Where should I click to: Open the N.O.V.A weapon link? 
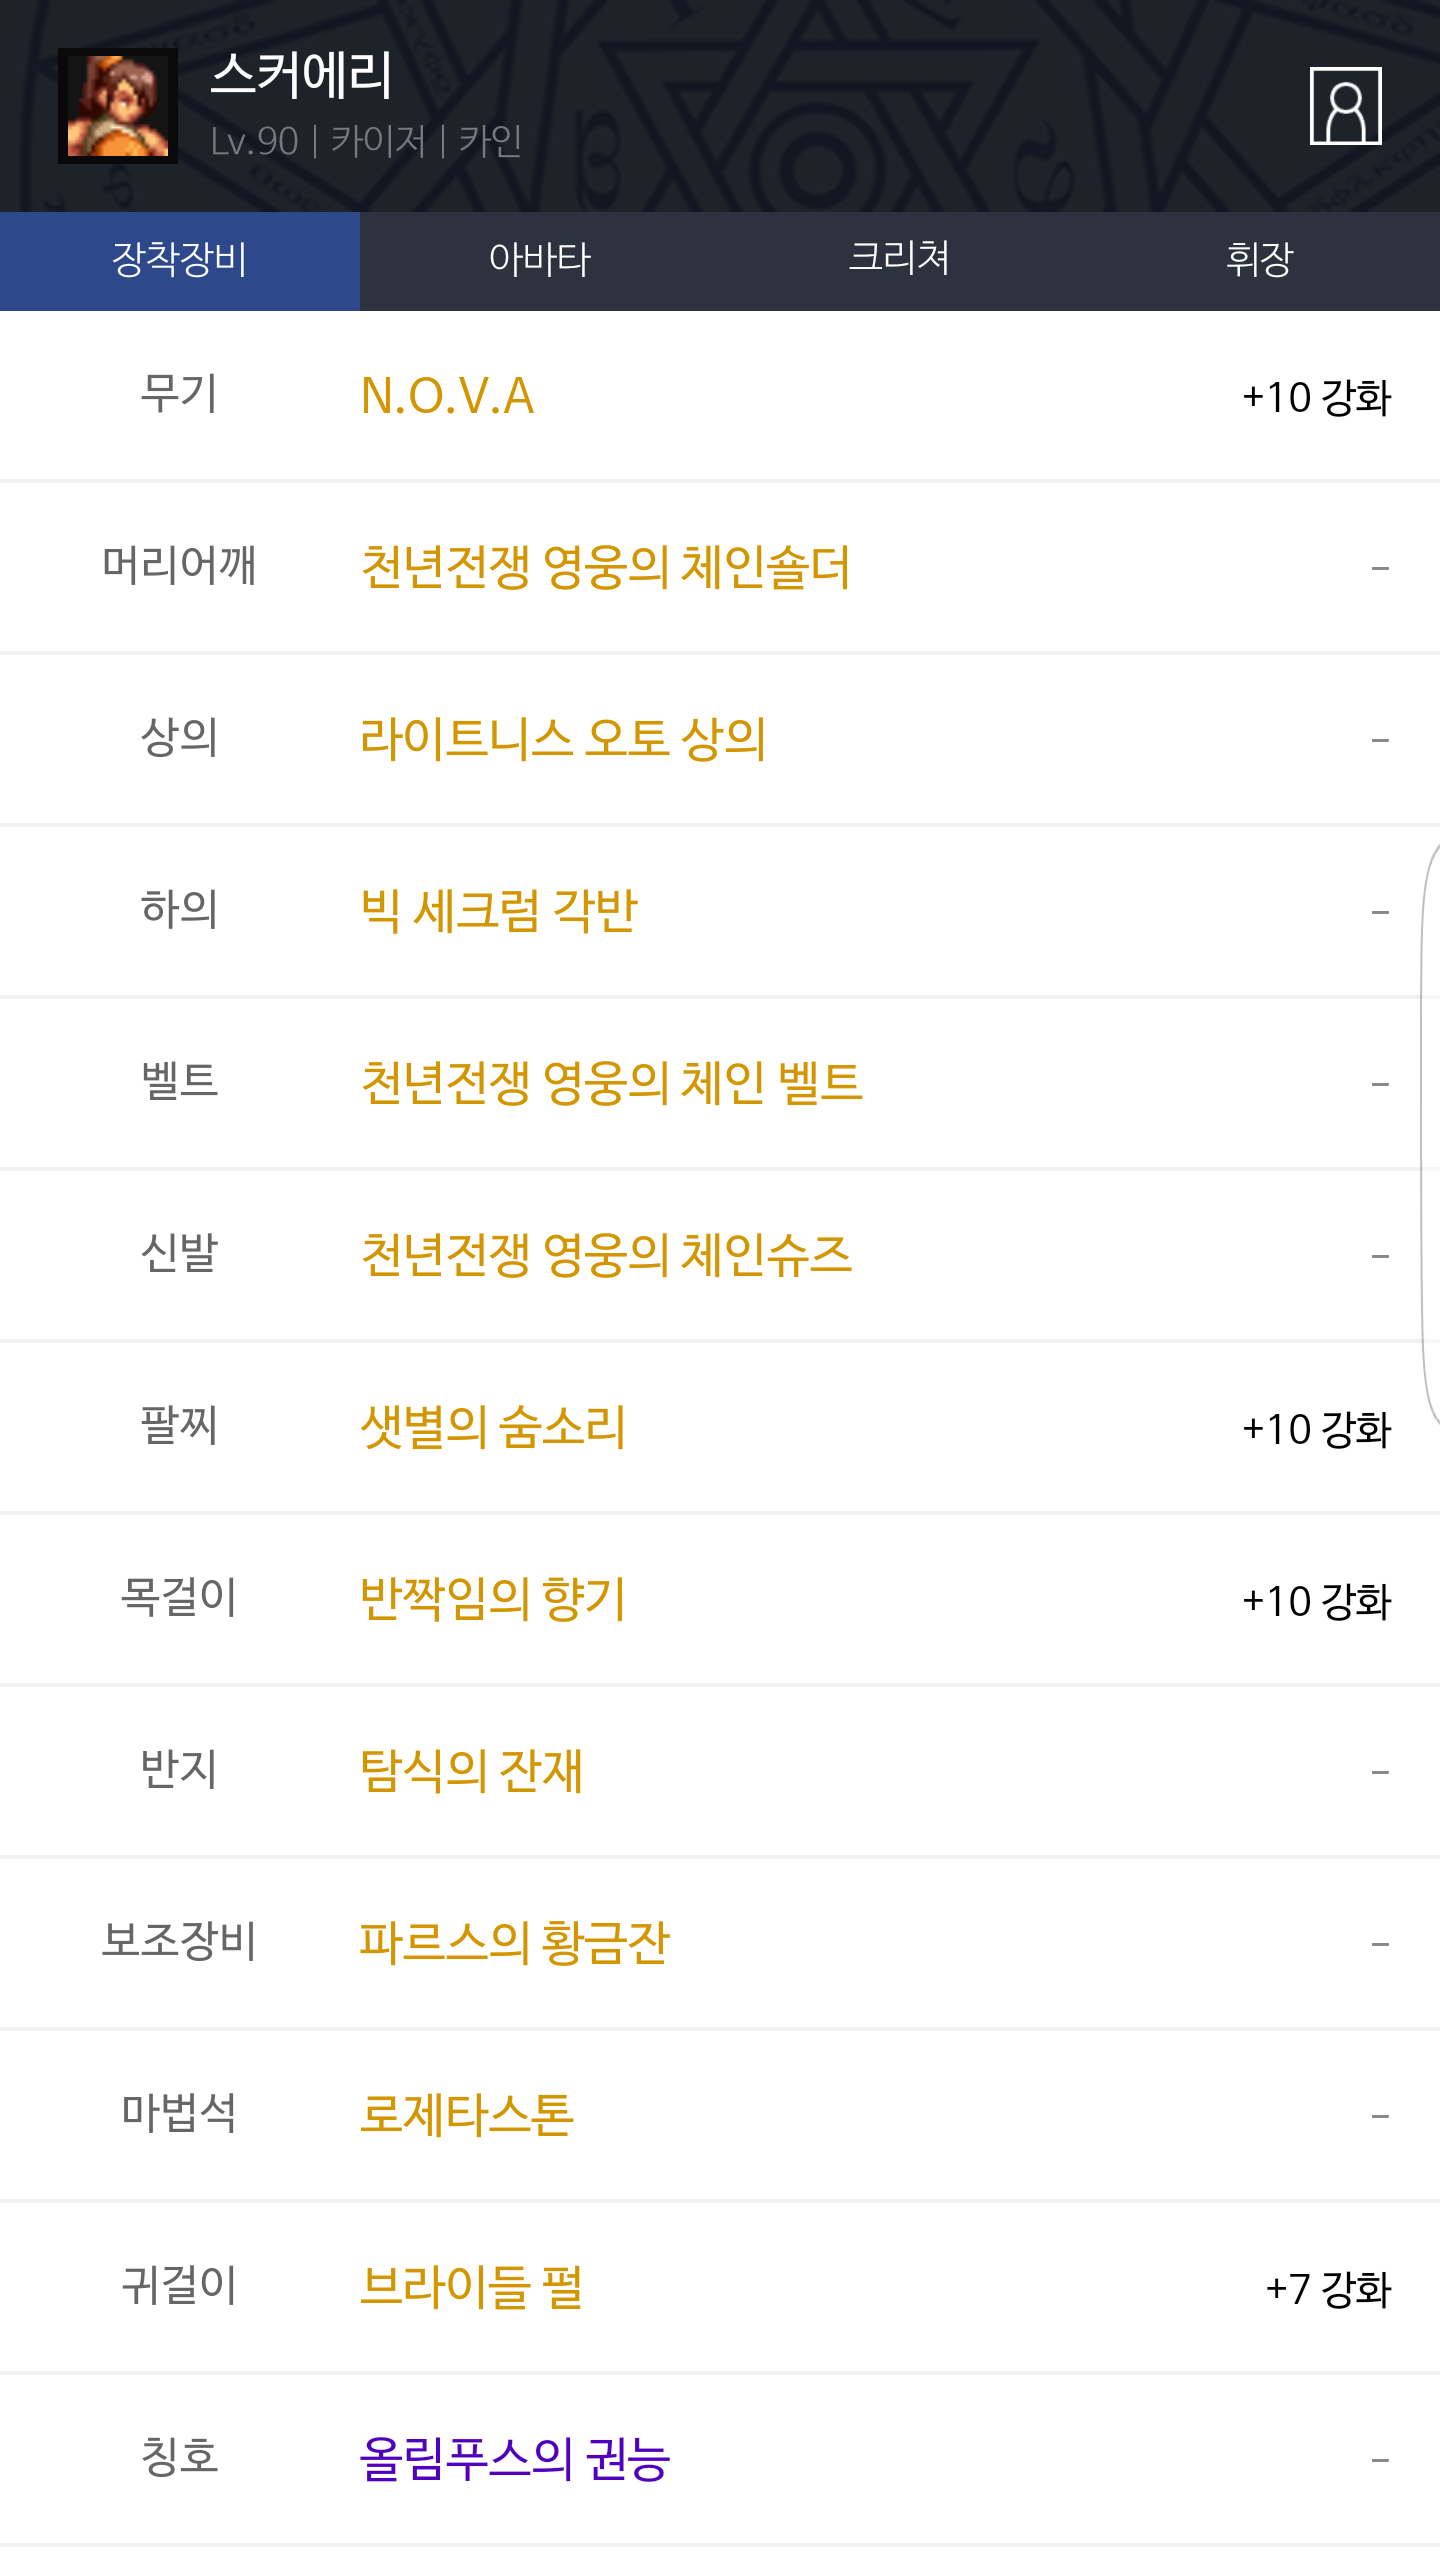click(447, 396)
